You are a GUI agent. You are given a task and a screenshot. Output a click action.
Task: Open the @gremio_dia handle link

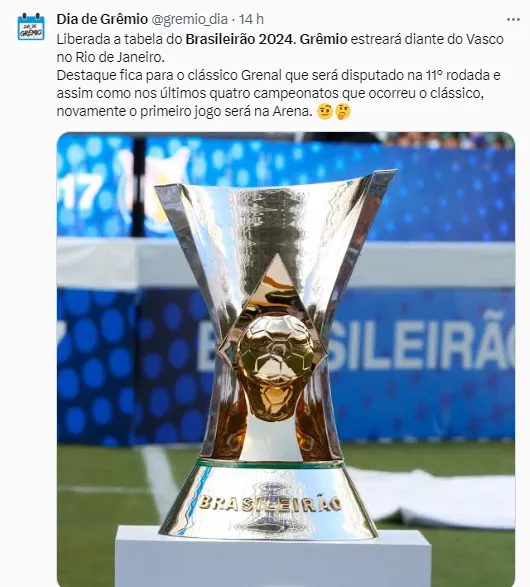(189, 19)
